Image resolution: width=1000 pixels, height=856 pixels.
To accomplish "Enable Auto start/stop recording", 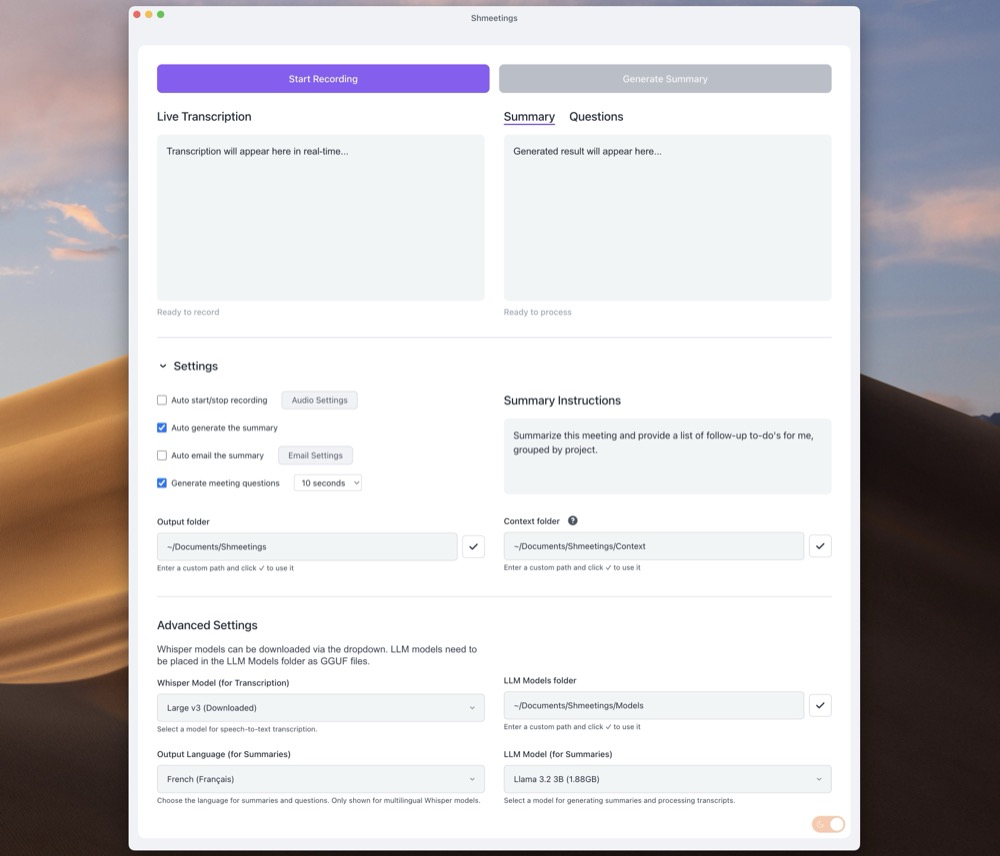I will (161, 399).
